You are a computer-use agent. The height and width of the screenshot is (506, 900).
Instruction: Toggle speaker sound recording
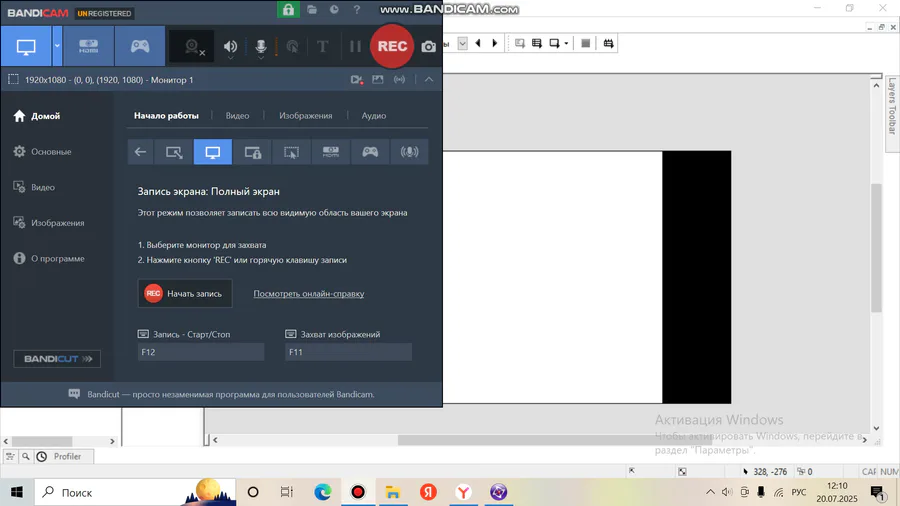(x=230, y=47)
